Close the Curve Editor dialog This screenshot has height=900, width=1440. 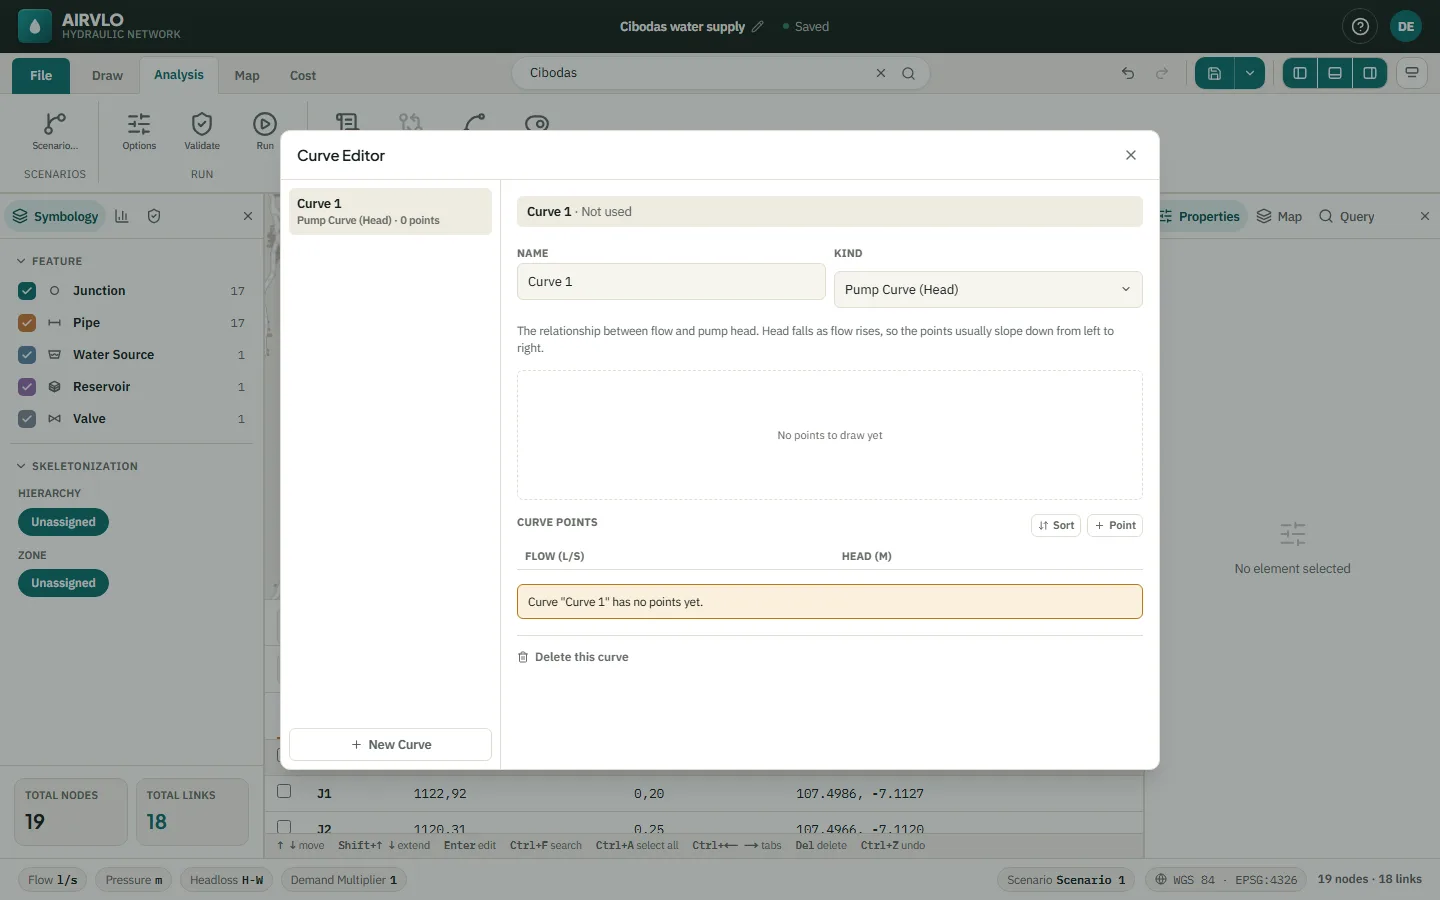(1131, 155)
